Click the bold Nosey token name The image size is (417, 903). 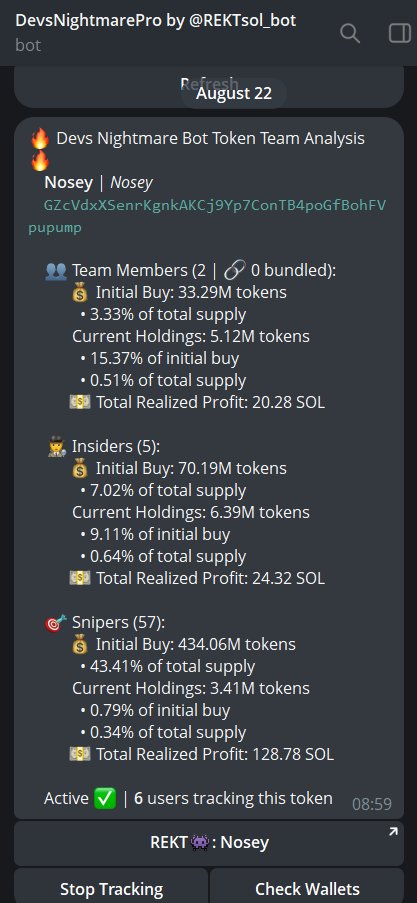[x=69, y=183]
